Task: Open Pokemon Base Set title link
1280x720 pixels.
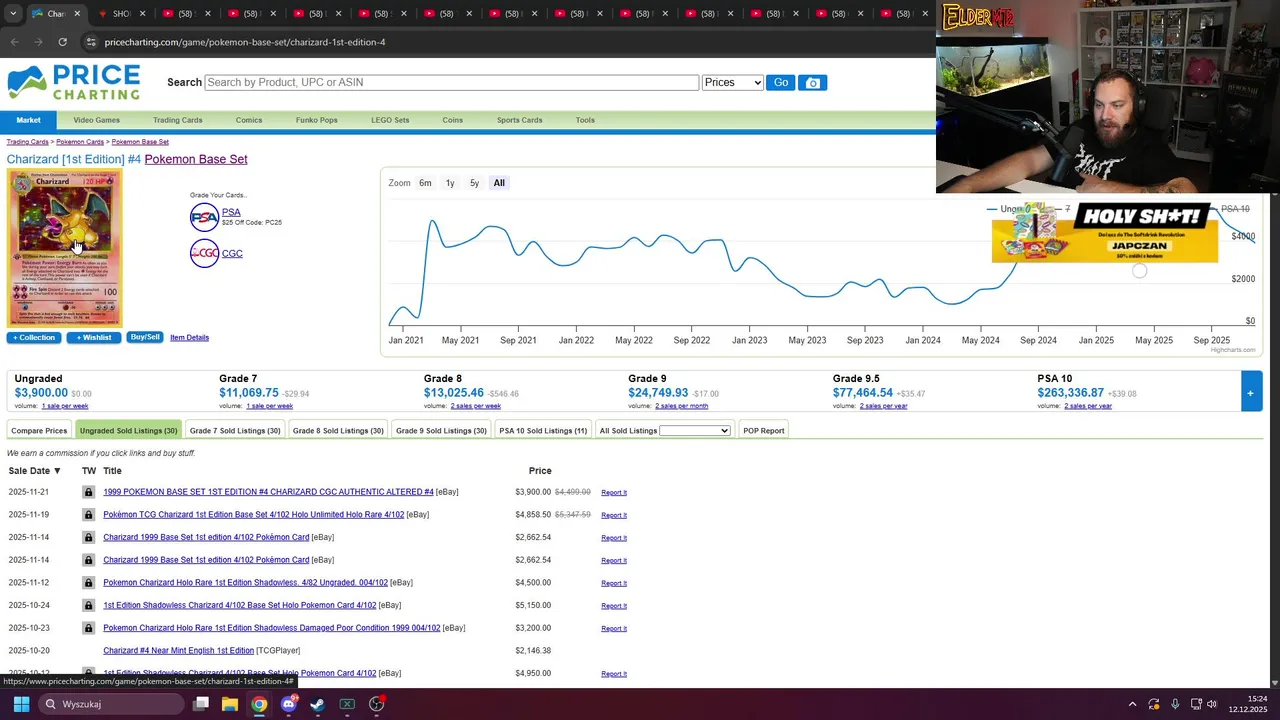Action: 196,159
